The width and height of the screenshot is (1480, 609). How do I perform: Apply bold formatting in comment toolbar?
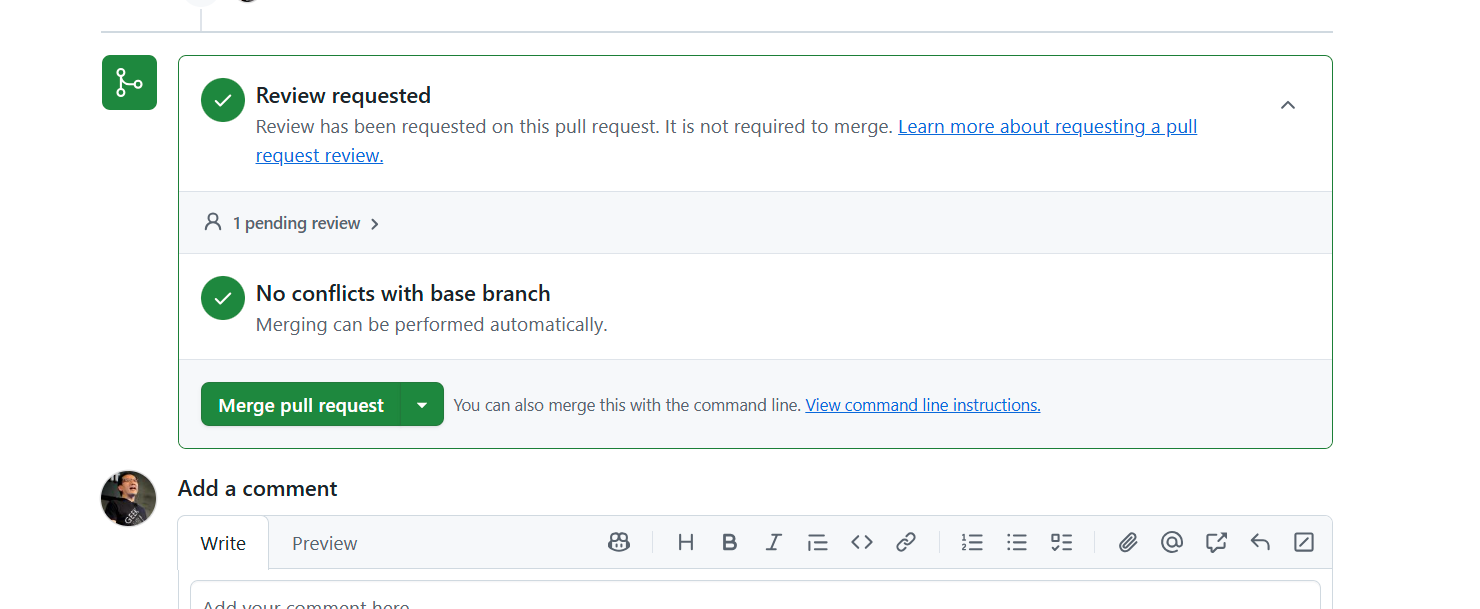(730, 542)
